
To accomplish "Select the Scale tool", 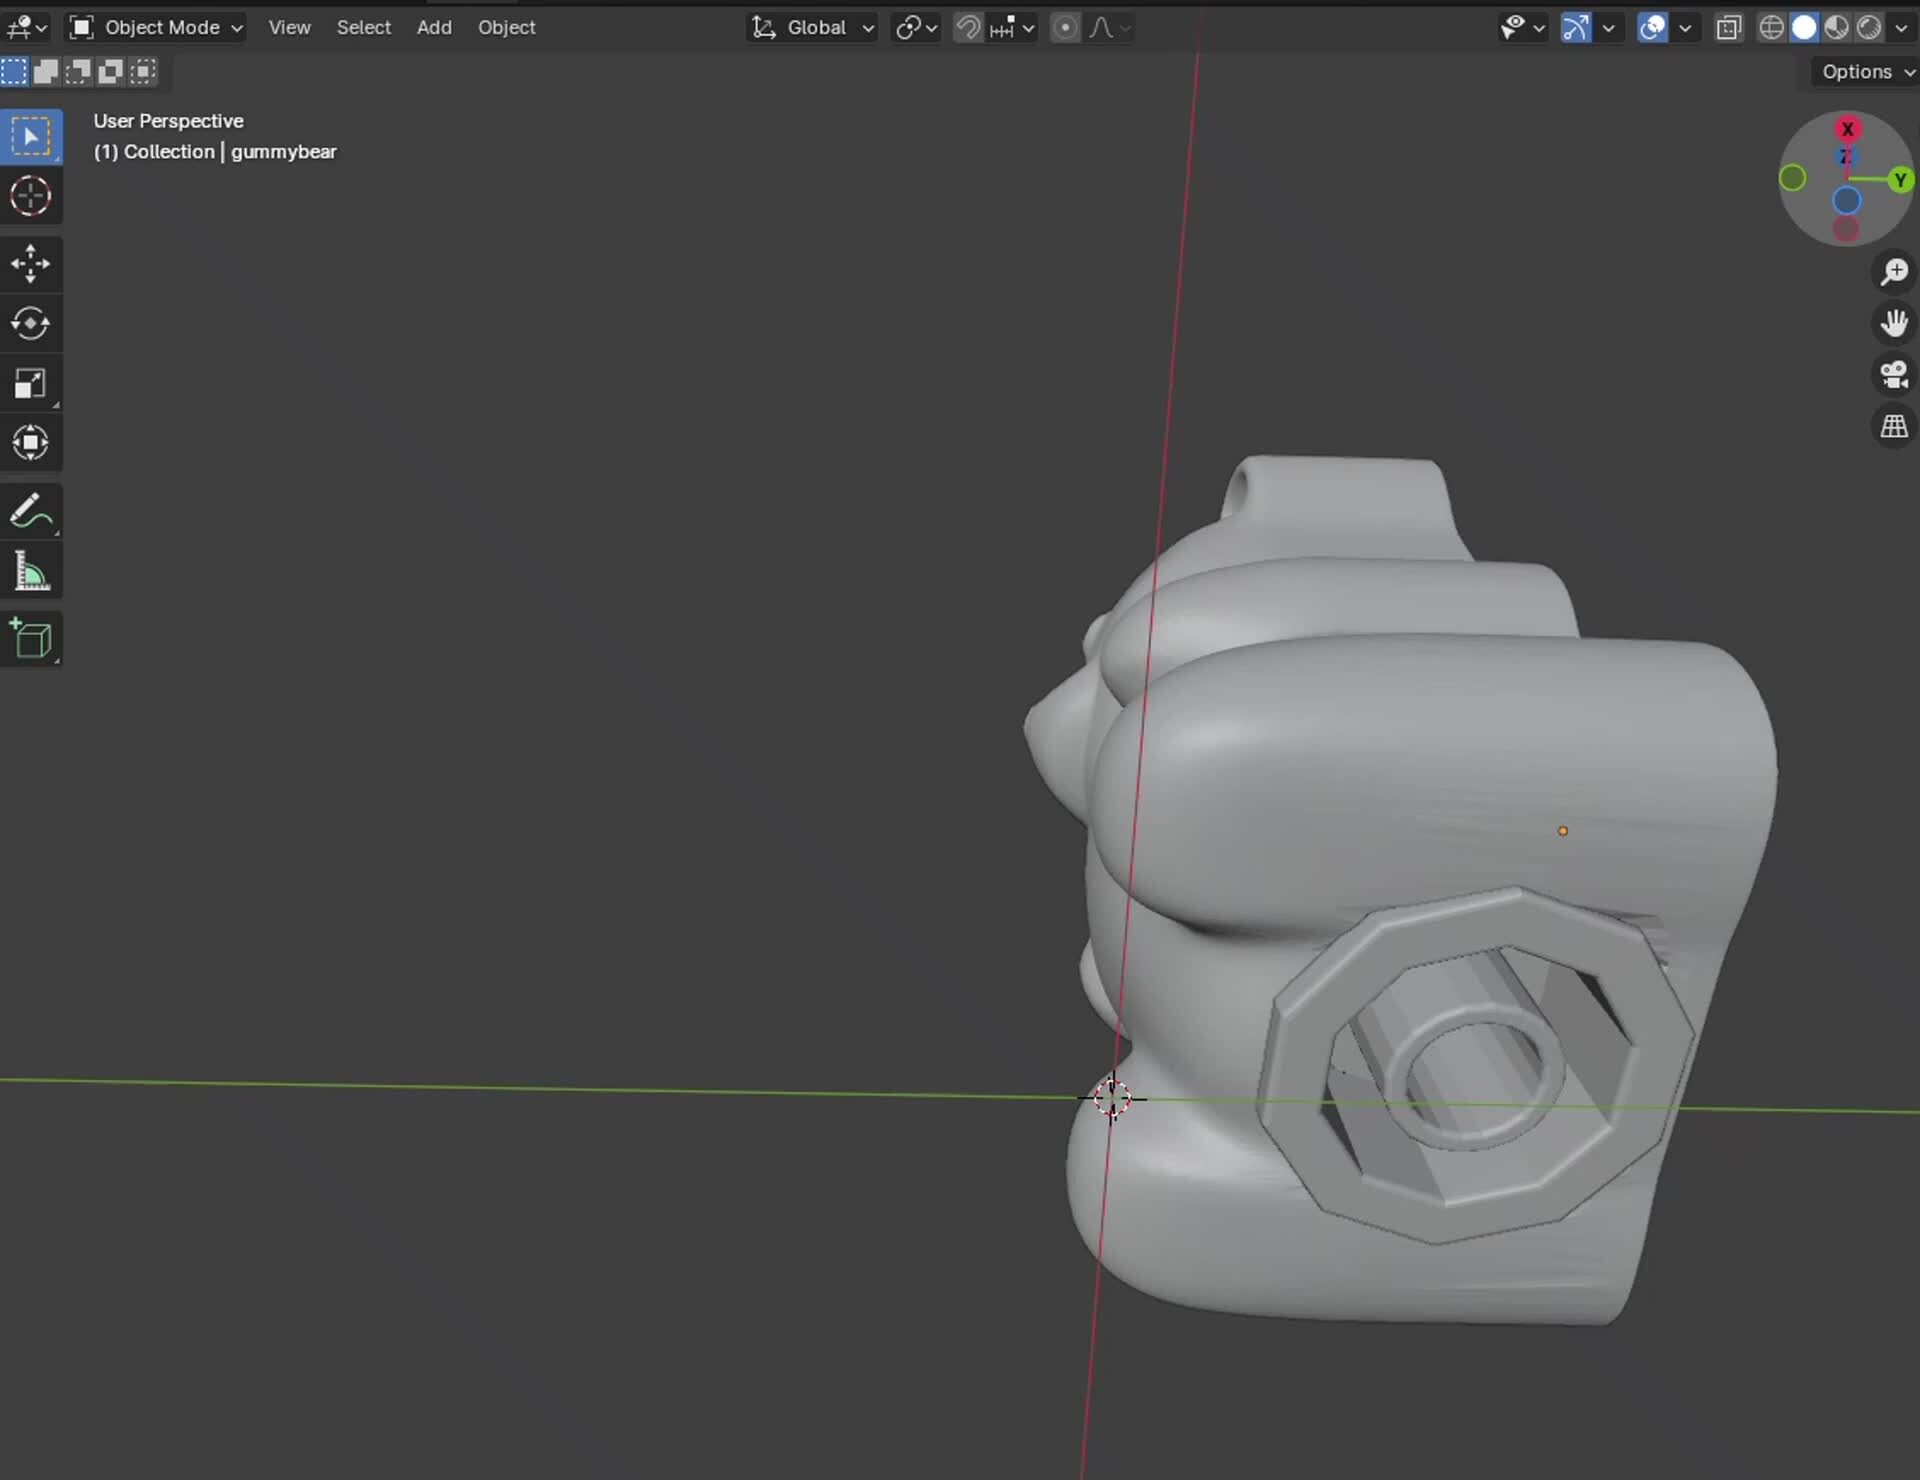I will 31,383.
